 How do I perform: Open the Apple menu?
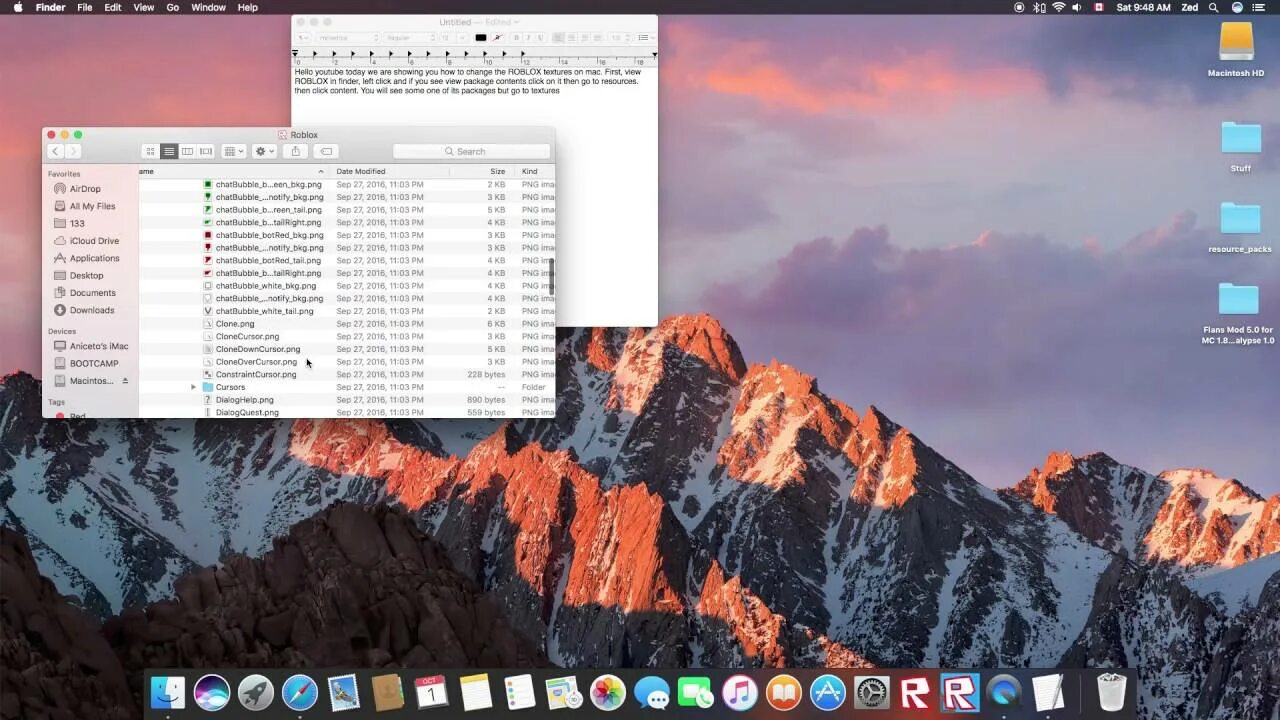pos(17,7)
